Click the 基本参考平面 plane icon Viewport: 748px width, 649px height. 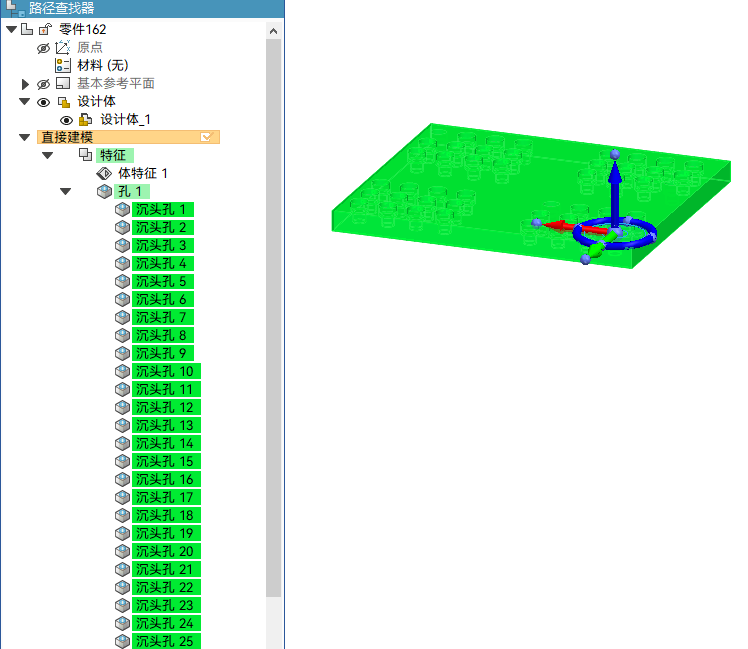pyautogui.click(x=62, y=84)
